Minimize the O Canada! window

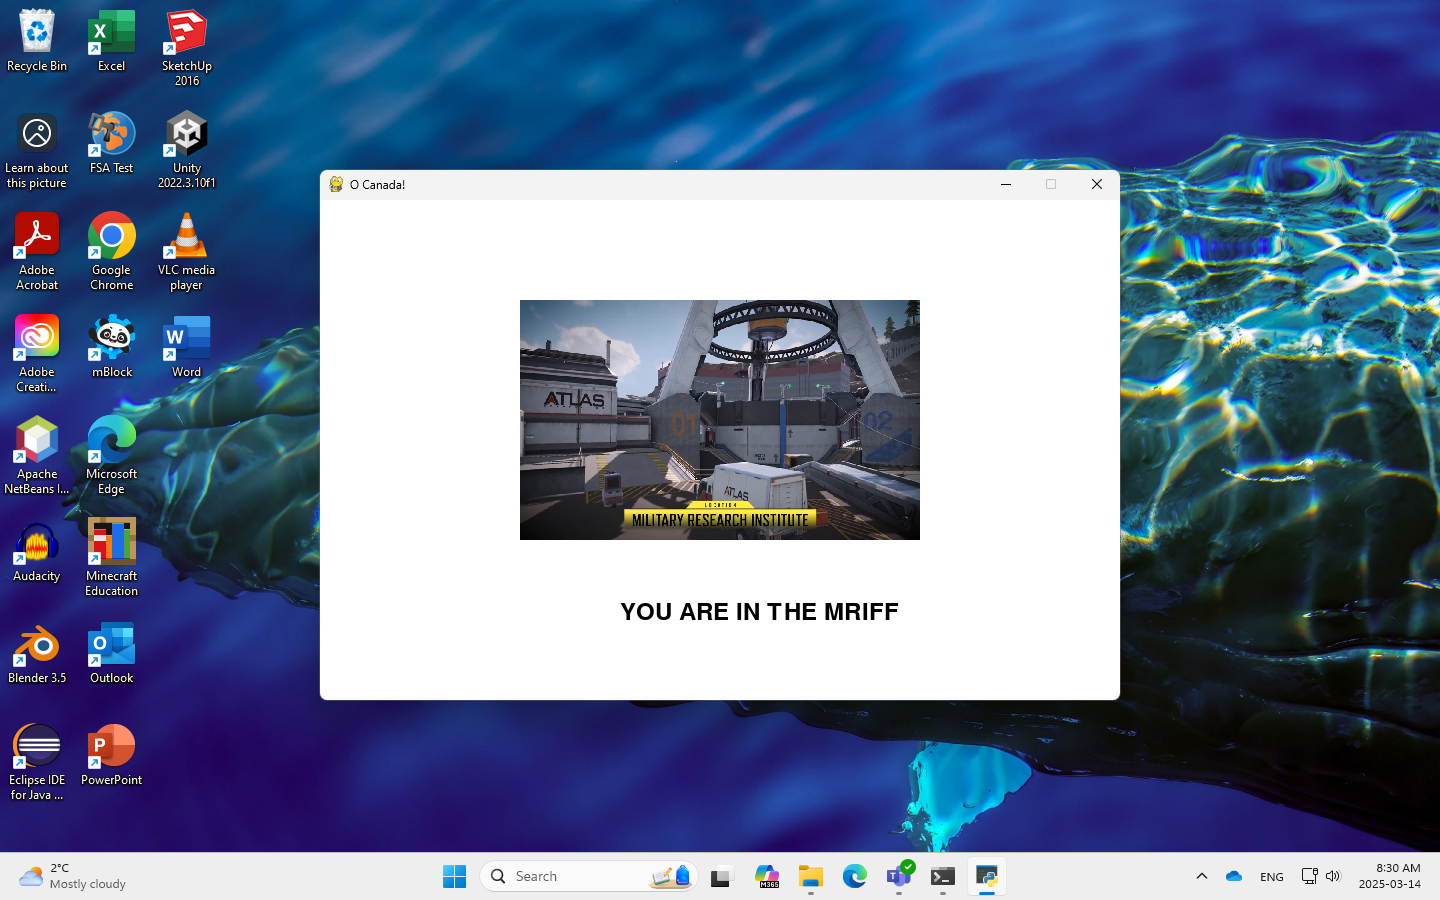pos(1006,184)
